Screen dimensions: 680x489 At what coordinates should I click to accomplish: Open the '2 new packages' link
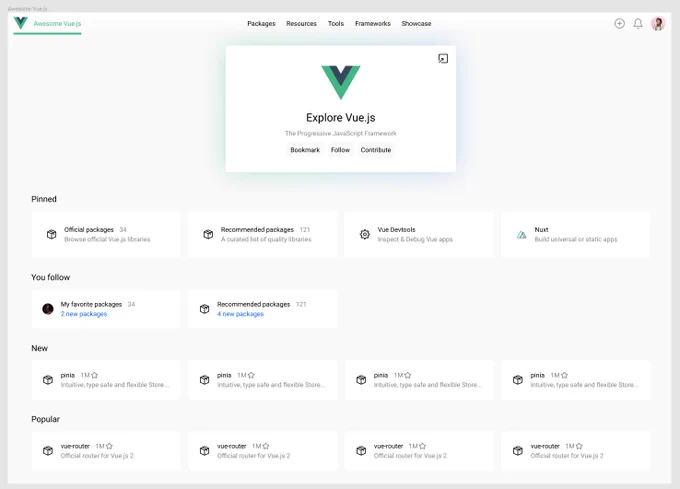84,314
